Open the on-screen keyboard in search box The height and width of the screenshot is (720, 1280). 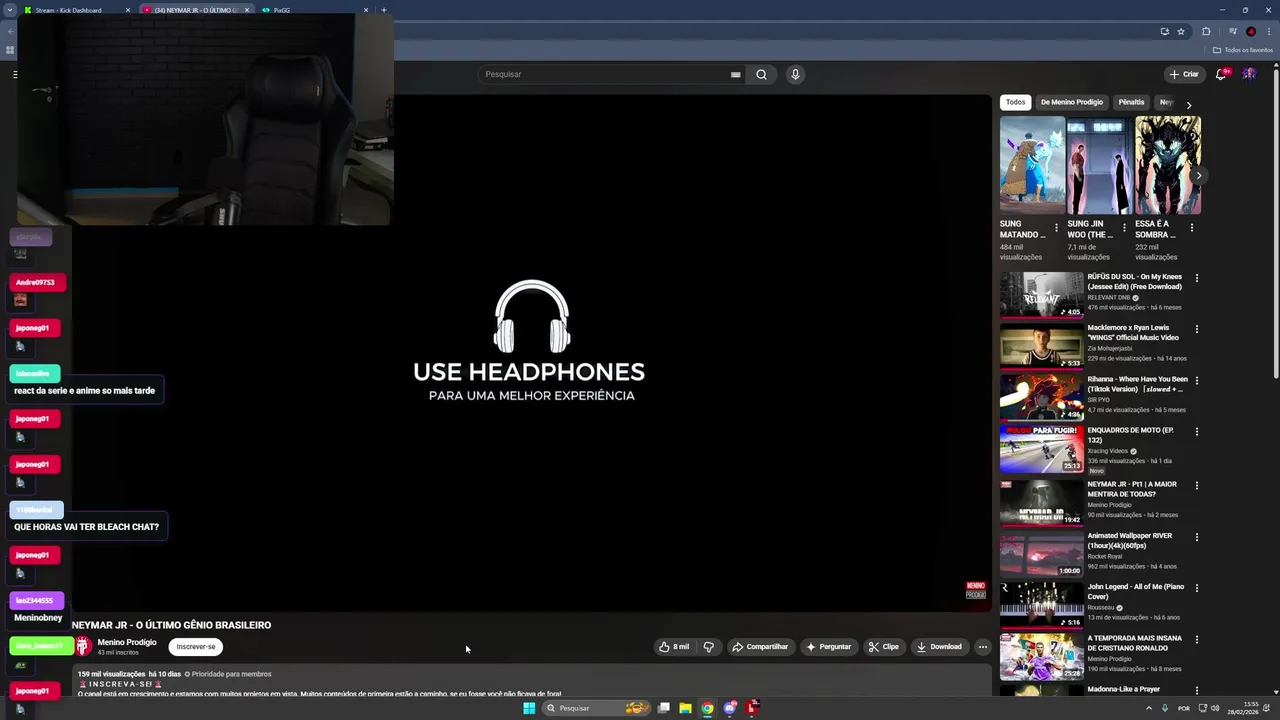[x=735, y=74]
